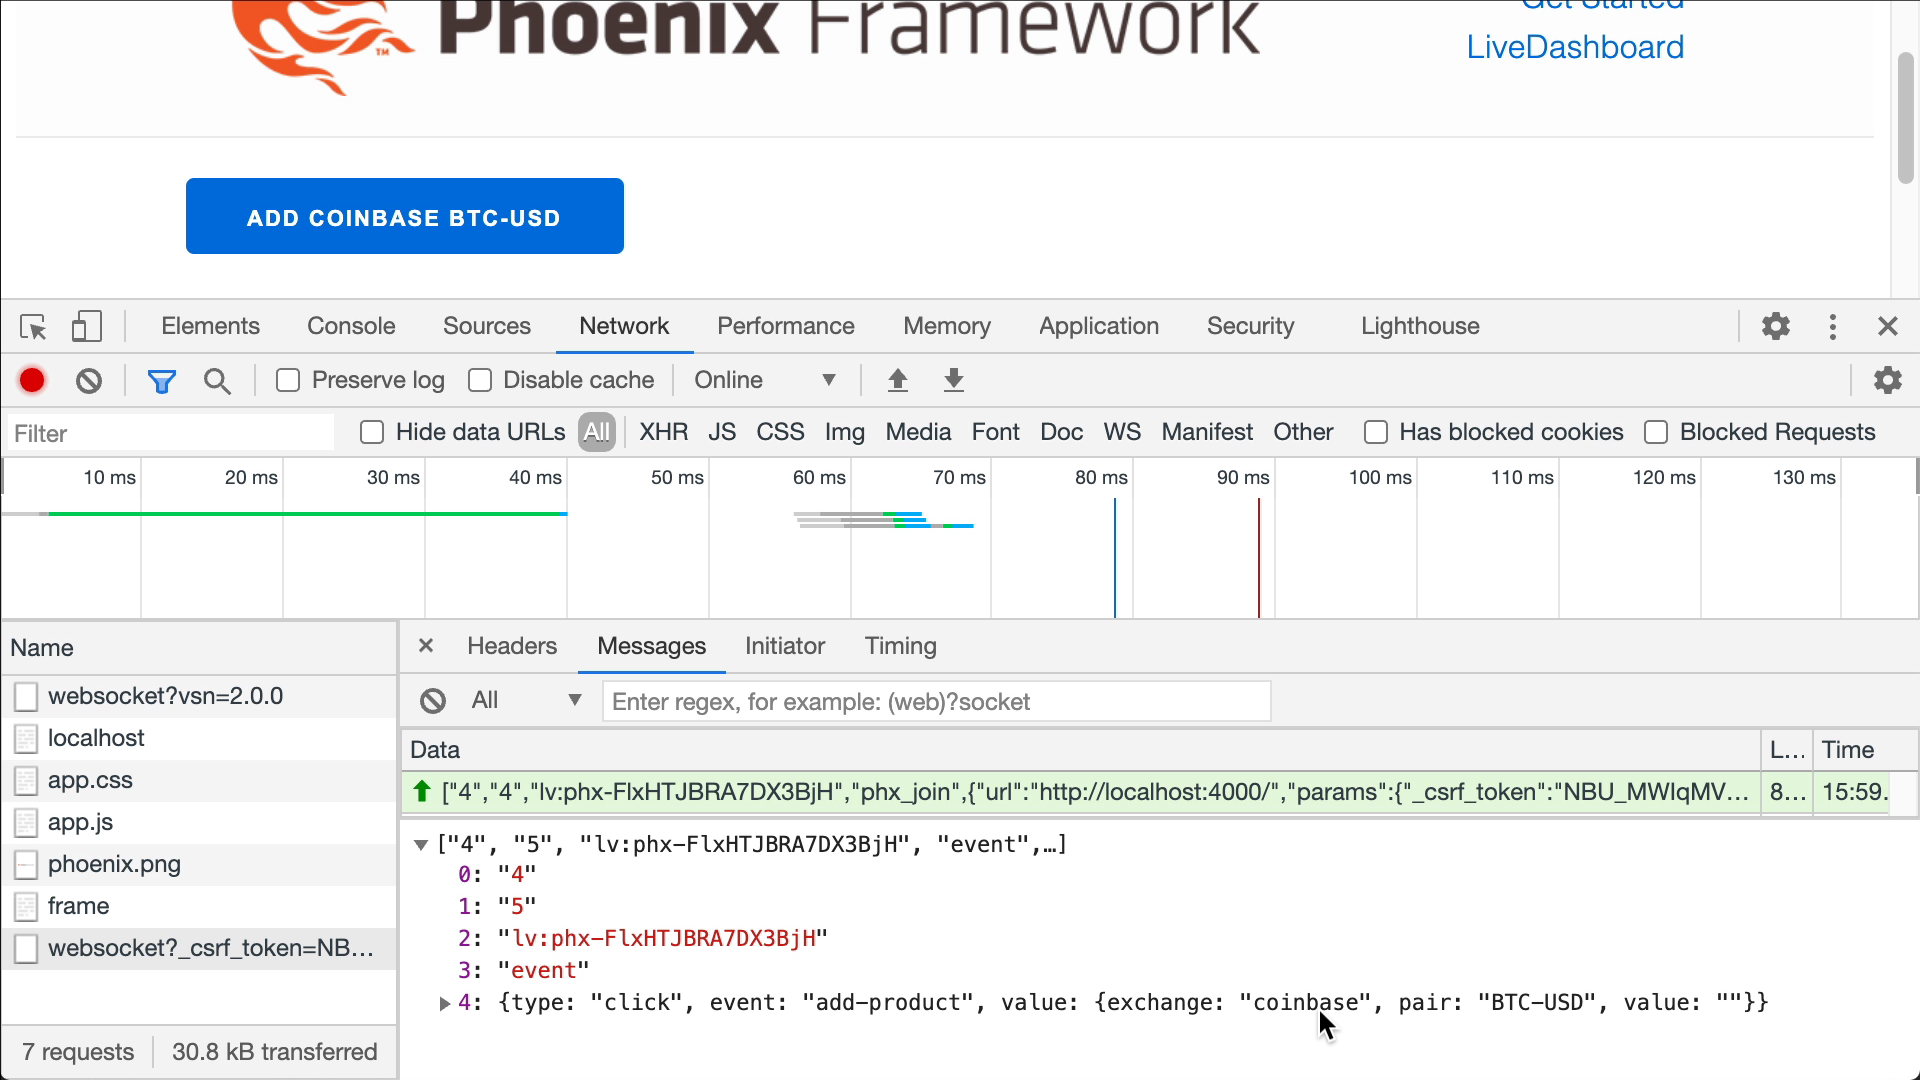Image resolution: width=1920 pixels, height=1080 pixels.
Task: Open the Application tab
Action: click(1099, 326)
